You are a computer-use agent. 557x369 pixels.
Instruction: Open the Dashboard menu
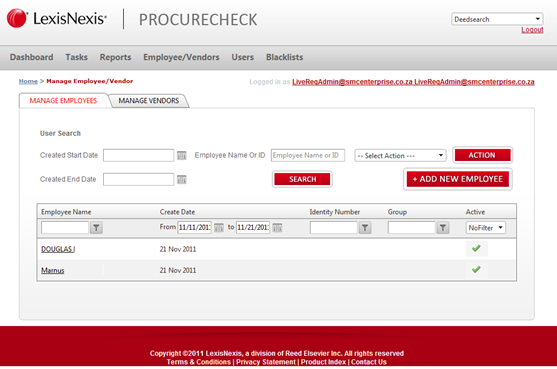31,57
